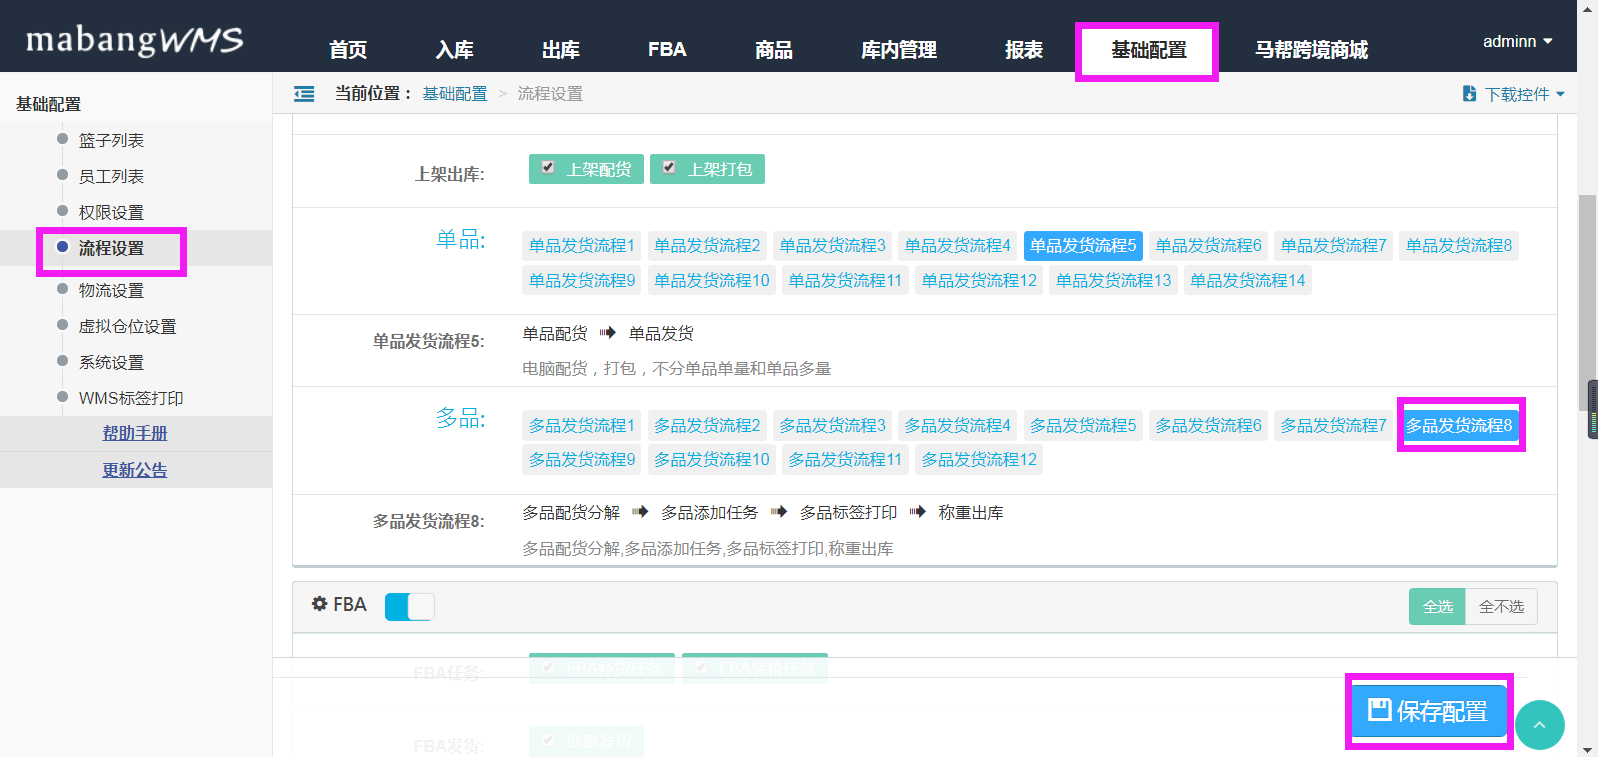Open 物流设置 in the sidebar
This screenshot has height=757, width=1598.
[x=111, y=291]
